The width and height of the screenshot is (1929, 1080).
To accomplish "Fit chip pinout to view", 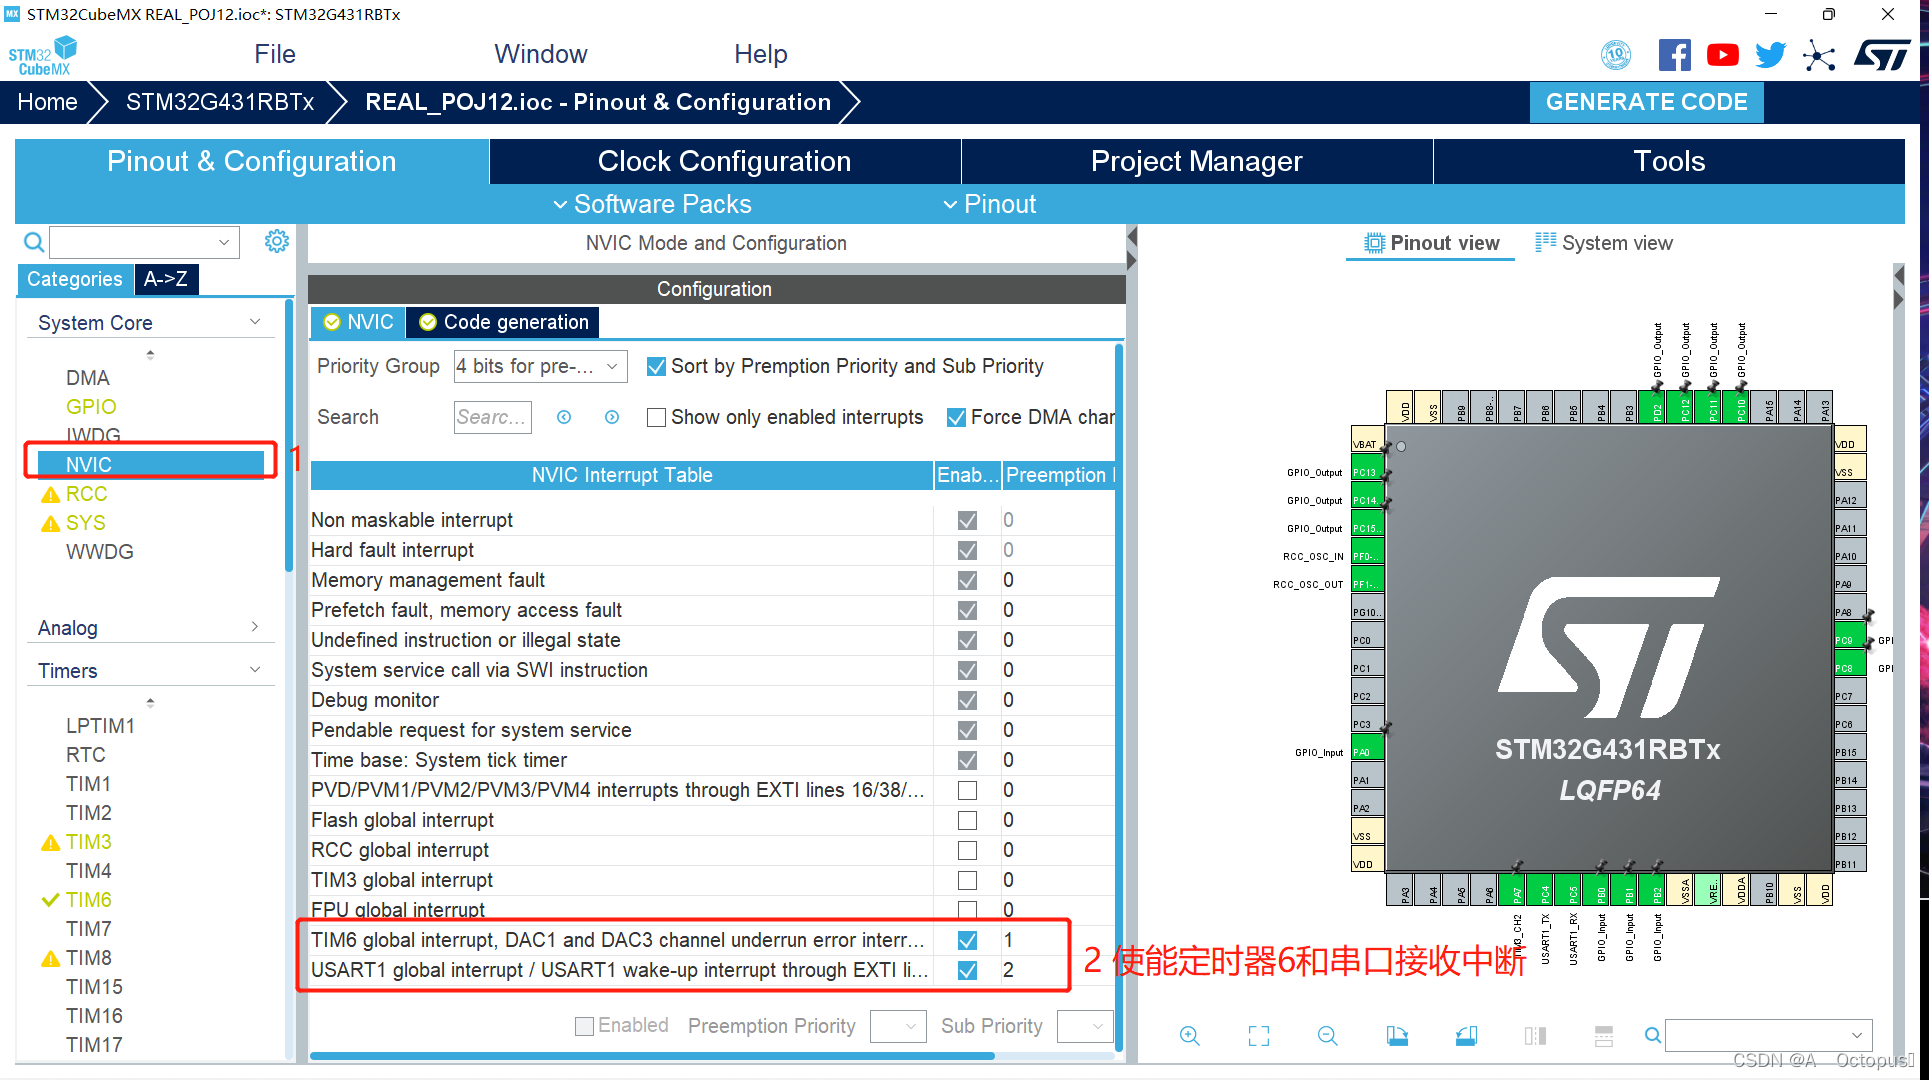I will [1258, 1036].
